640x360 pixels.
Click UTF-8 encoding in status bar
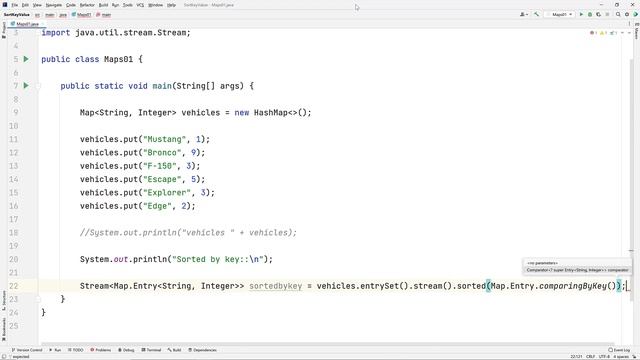point(604,357)
